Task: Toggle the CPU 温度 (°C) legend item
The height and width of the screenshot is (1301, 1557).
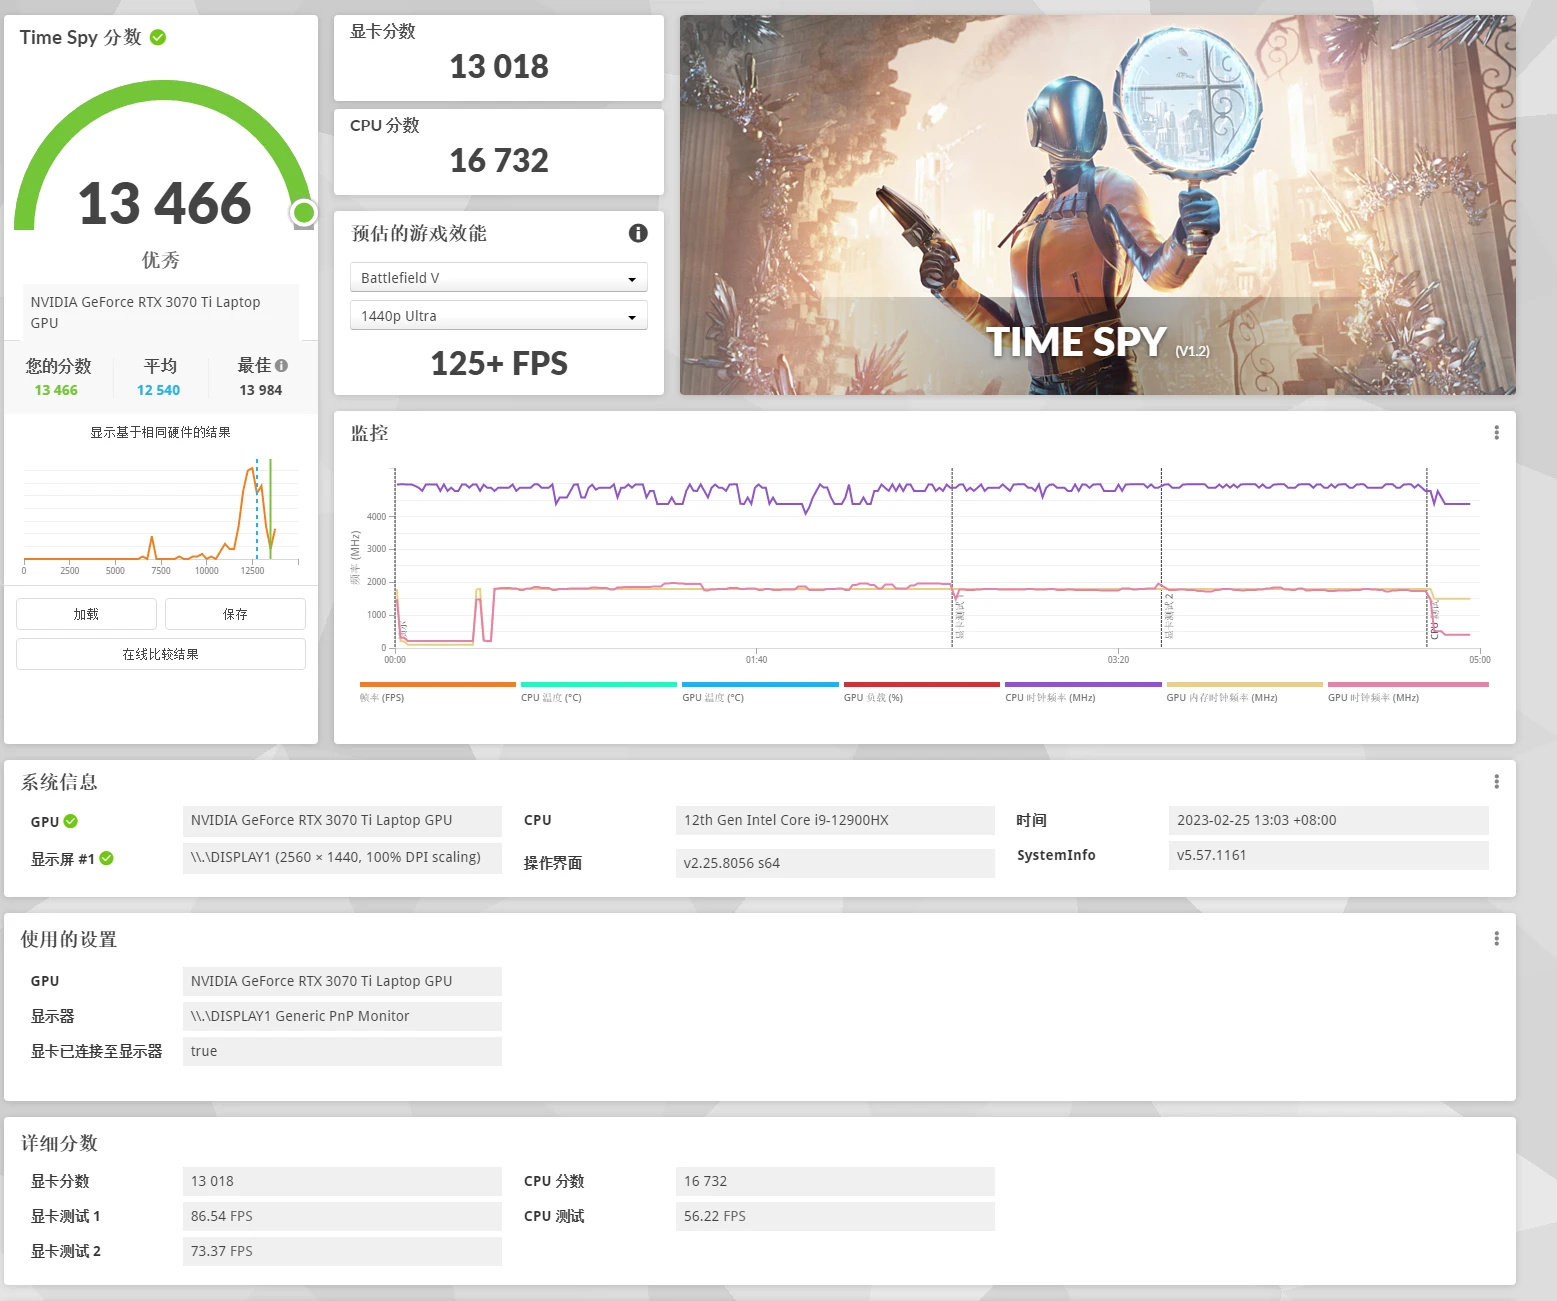Action: pos(598,692)
